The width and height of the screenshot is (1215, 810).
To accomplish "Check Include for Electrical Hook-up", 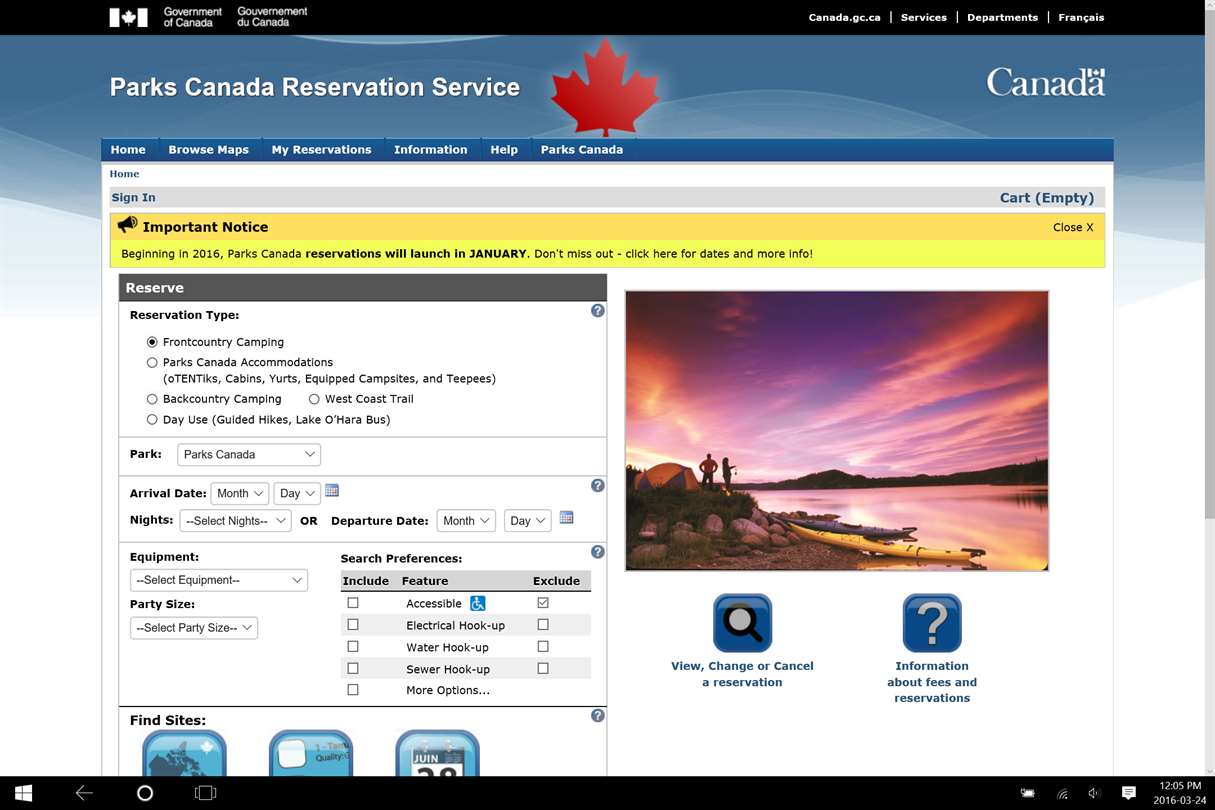I will pyautogui.click(x=353, y=624).
